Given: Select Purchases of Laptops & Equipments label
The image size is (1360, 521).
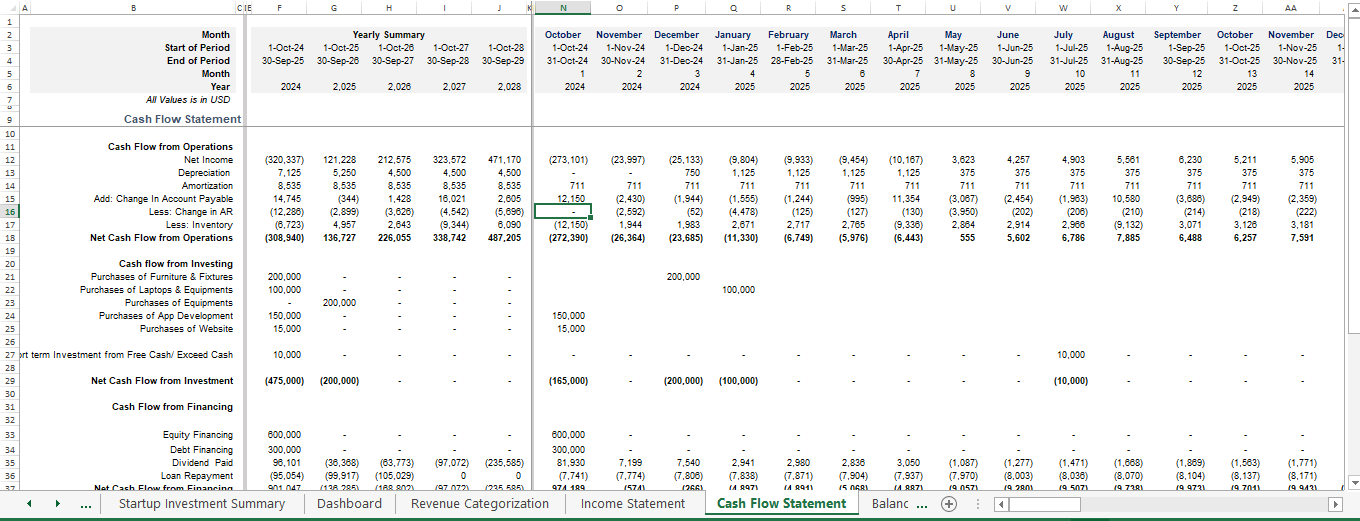Looking at the screenshot, I should tap(156, 290).
